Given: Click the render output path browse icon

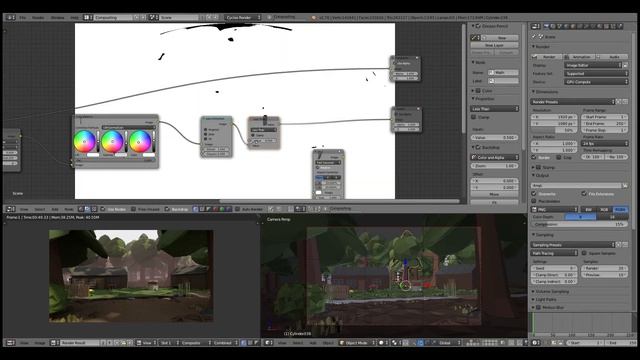Looking at the screenshot, I should coord(624,186).
